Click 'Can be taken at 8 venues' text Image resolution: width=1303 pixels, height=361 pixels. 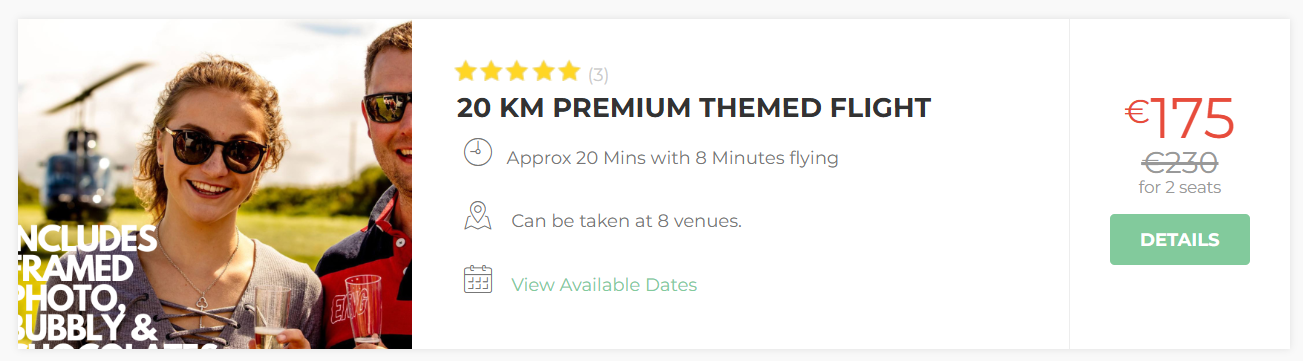click(627, 221)
